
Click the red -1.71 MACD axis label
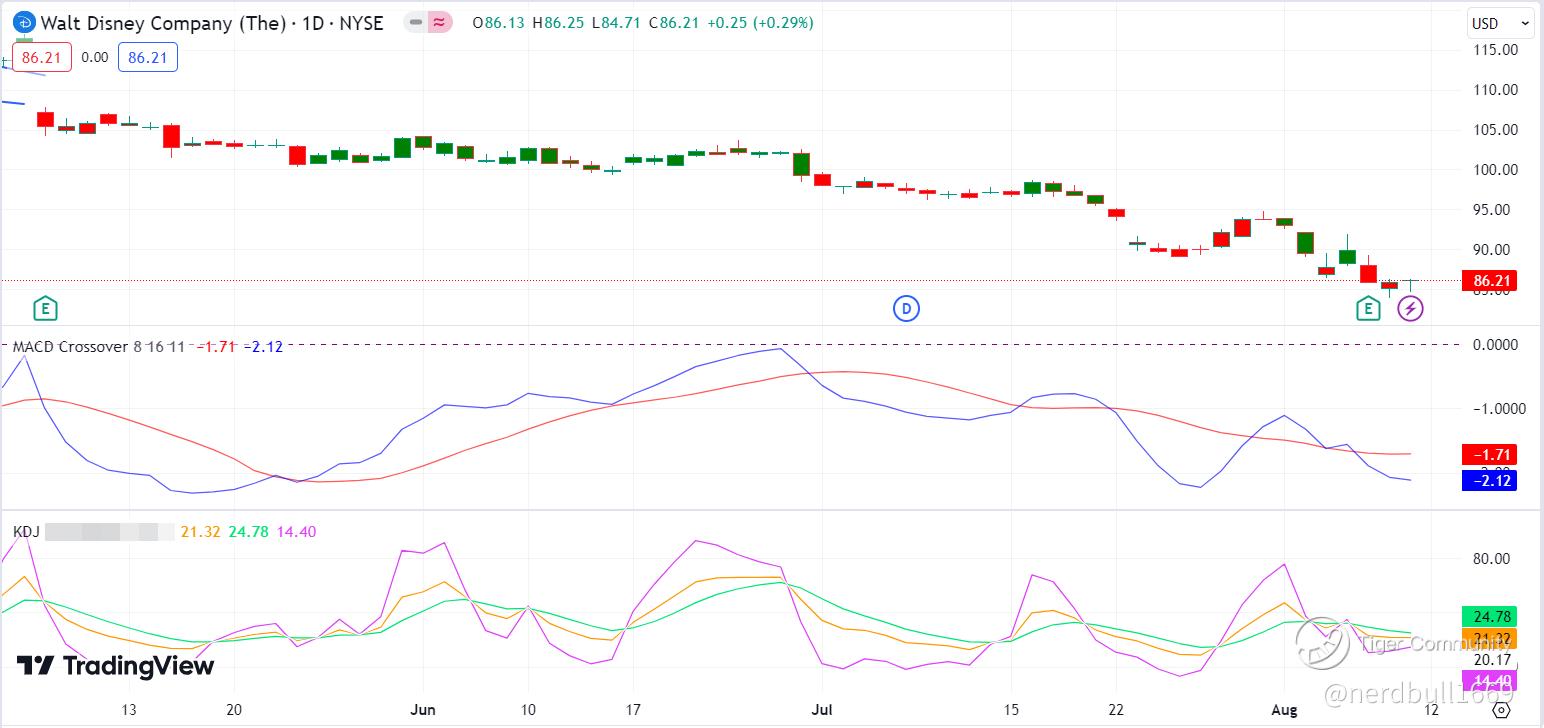click(x=1489, y=454)
